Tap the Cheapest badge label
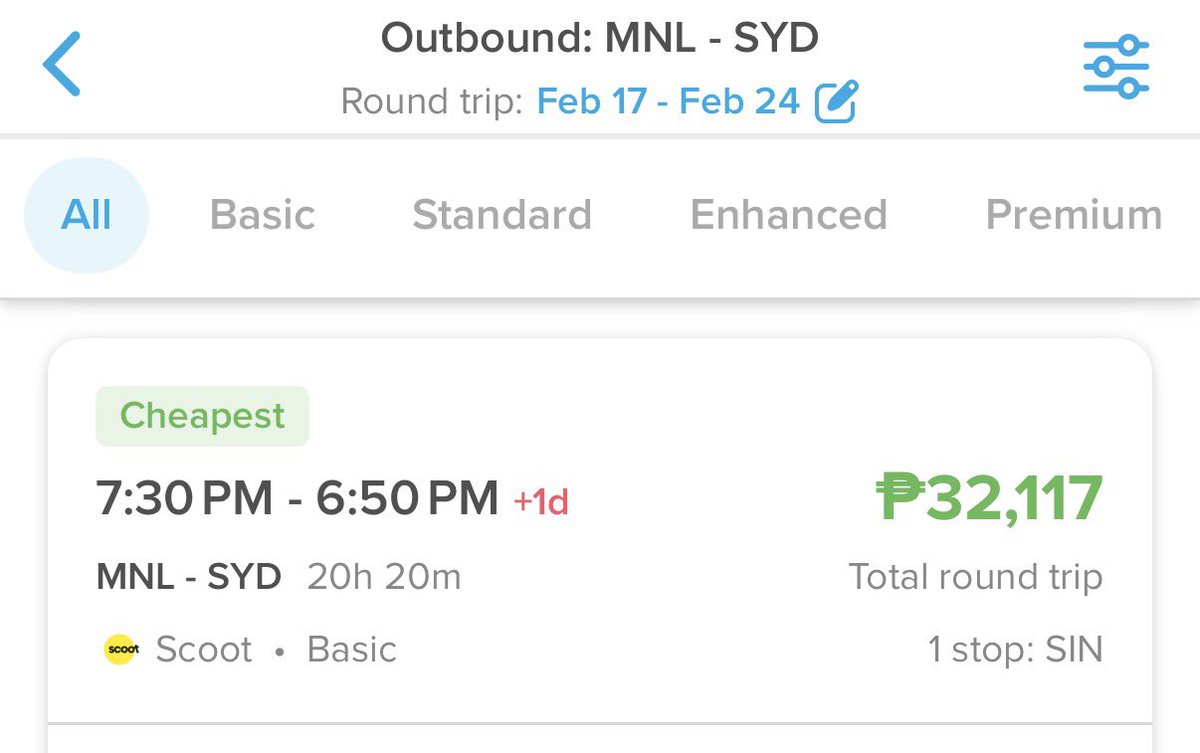The image size is (1200, 753). click(x=203, y=416)
